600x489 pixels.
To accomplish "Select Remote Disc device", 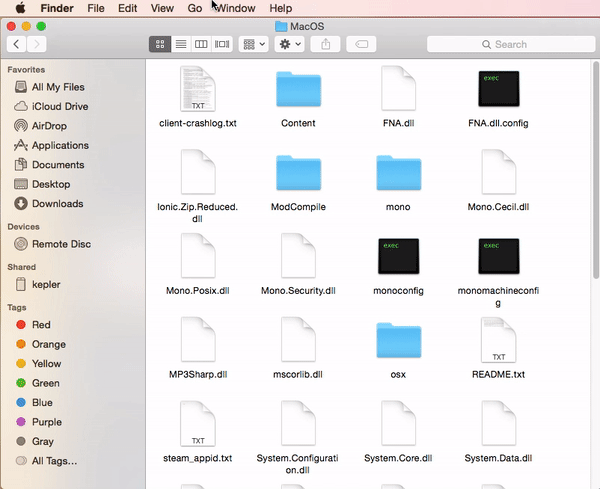I will click(x=52, y=244).
